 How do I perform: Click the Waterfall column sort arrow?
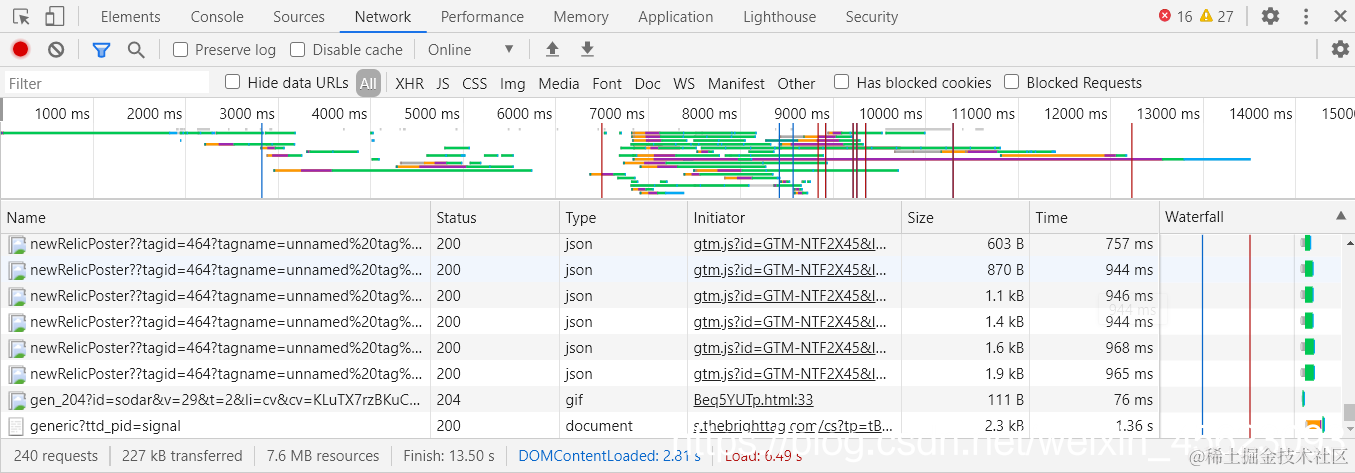1341,217
